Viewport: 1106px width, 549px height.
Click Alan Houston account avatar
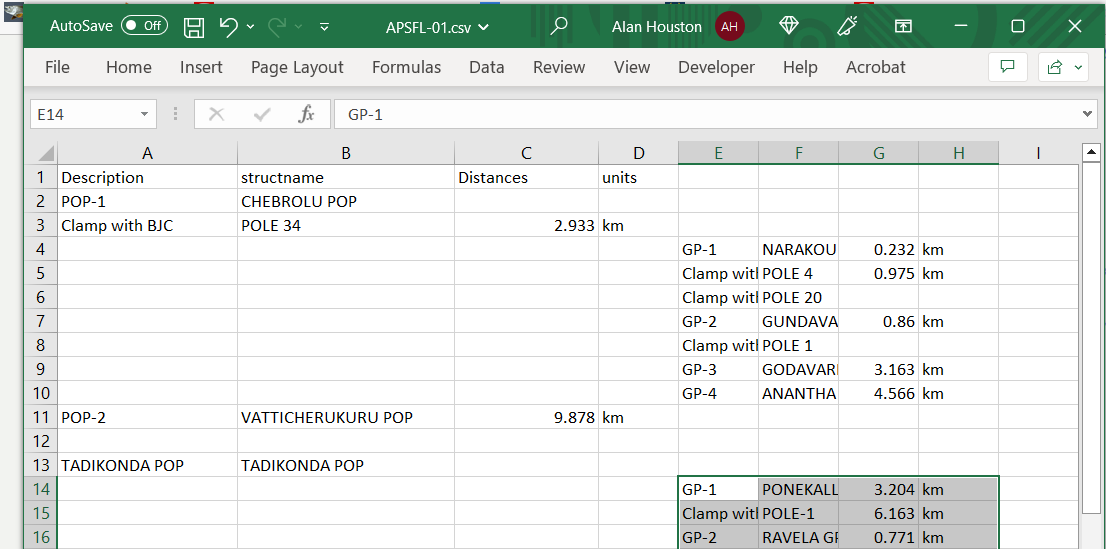tap(730, 27)
